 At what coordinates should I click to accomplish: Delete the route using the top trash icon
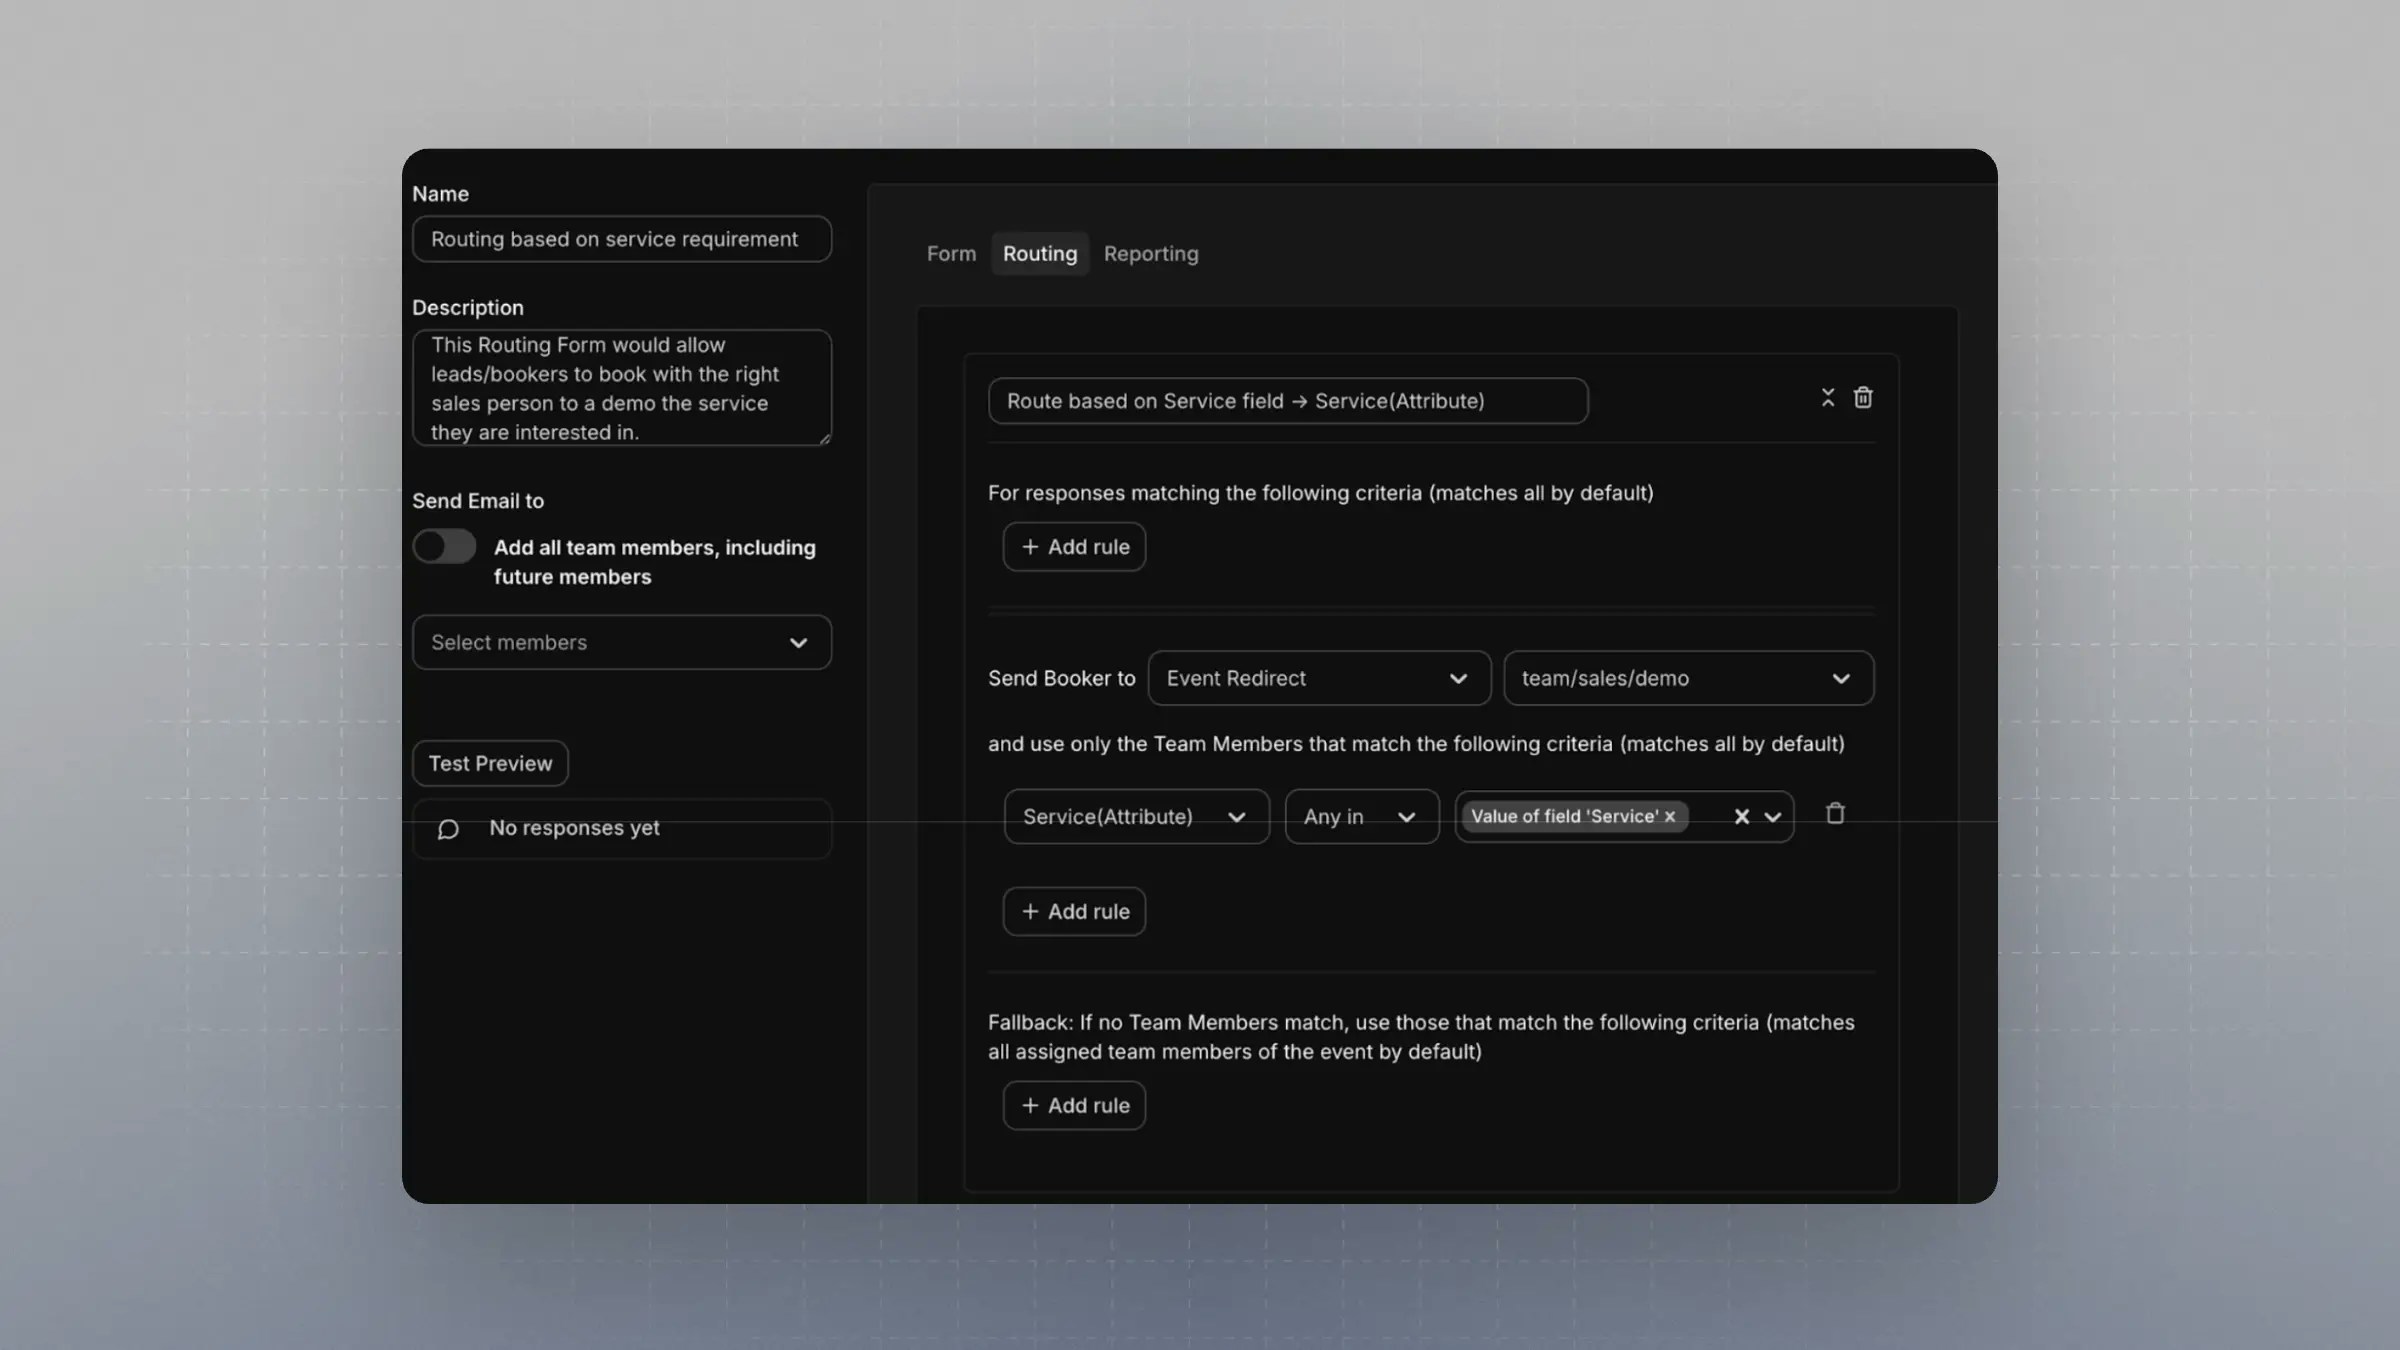[x=1862, y=398]
